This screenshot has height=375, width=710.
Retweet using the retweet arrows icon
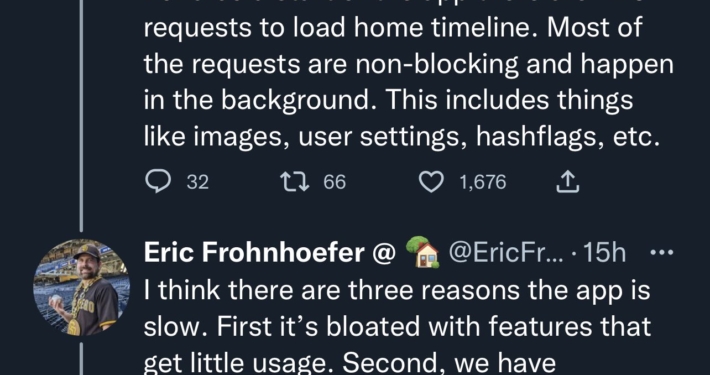pos(294,182)
